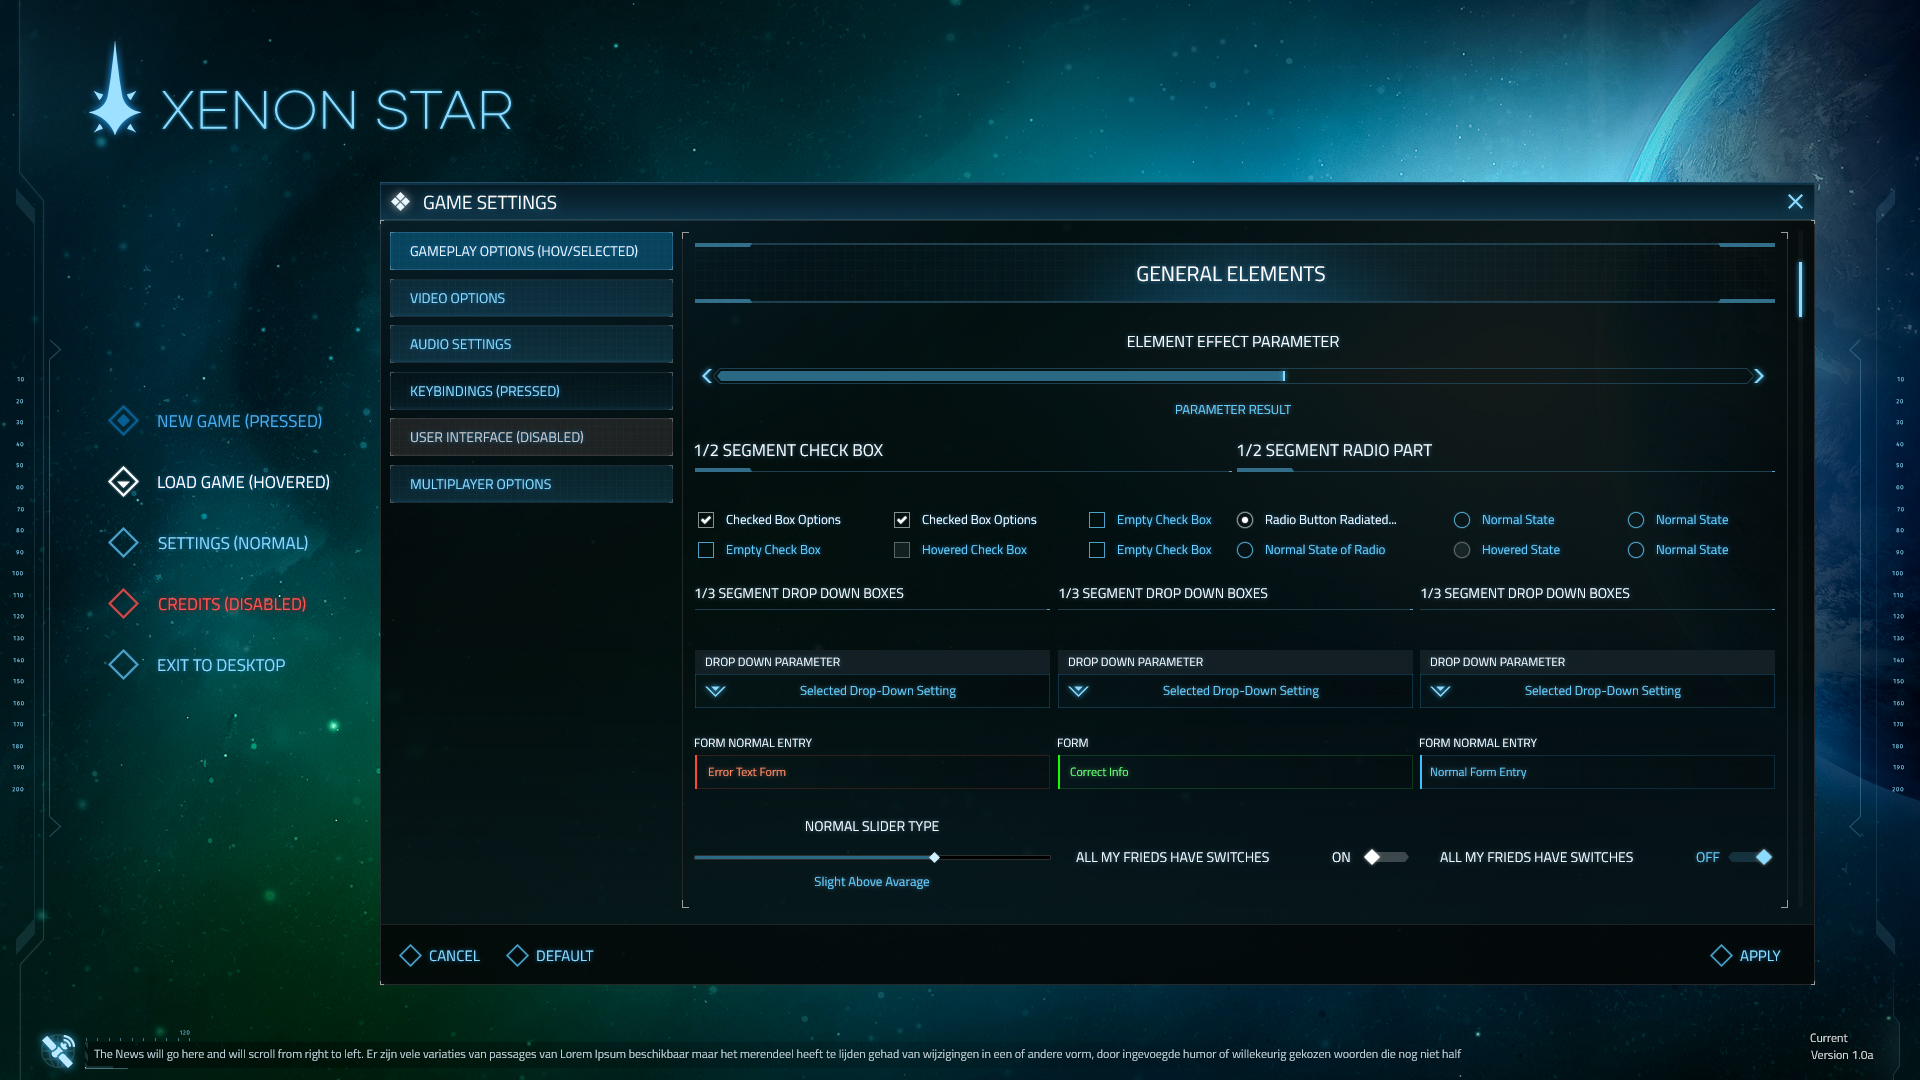Image resolution: width=1920 pixels, height=1080 pixels.
Task: Click the diamond icon next to EXIT TO DESKTOP
Action: [x=123, y=664]
